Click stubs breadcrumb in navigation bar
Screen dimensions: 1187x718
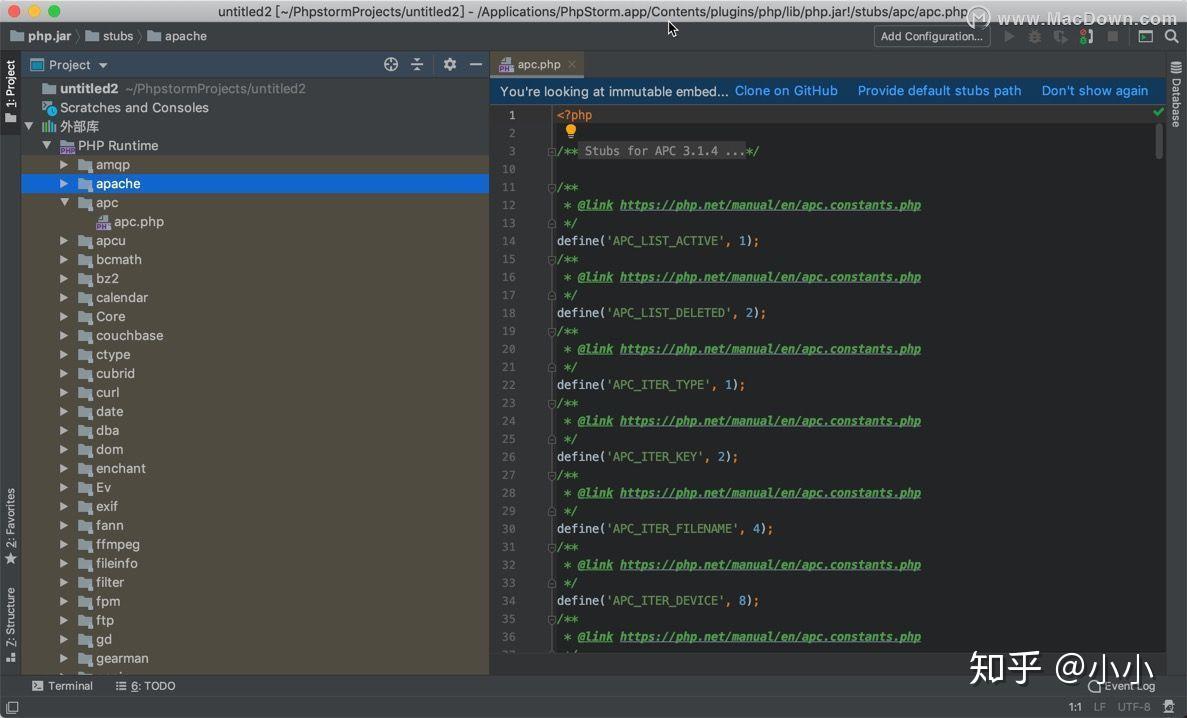pos(109,36)
